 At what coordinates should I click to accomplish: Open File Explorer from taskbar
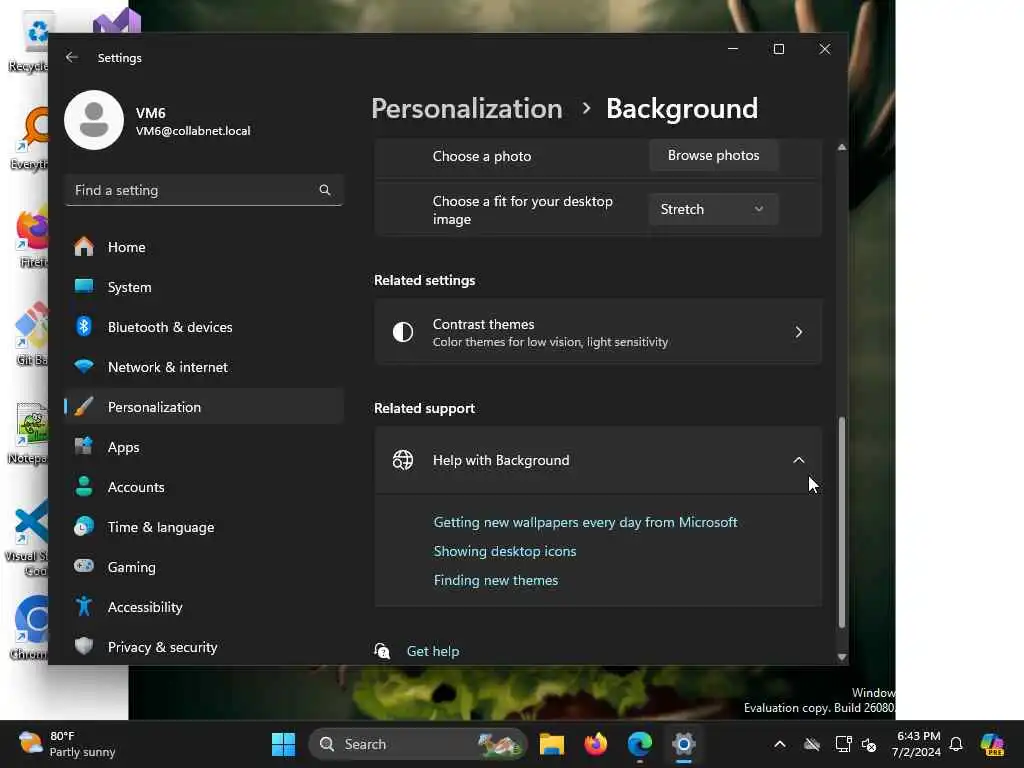(x=551, y=744)
